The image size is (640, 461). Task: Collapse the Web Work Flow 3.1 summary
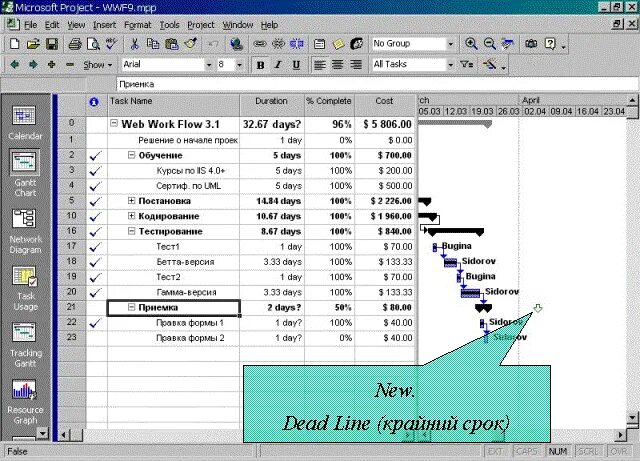(x=114, y=123)
